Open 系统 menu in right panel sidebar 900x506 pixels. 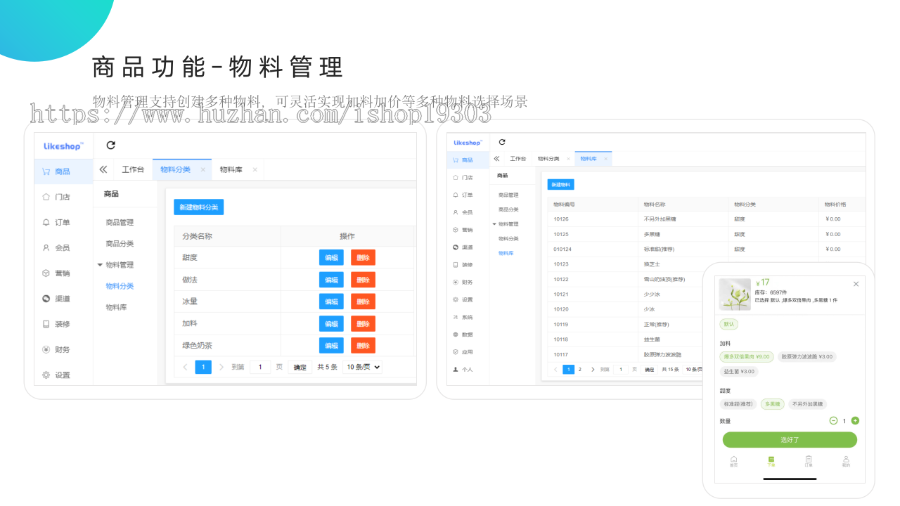[x=463, y=317]
